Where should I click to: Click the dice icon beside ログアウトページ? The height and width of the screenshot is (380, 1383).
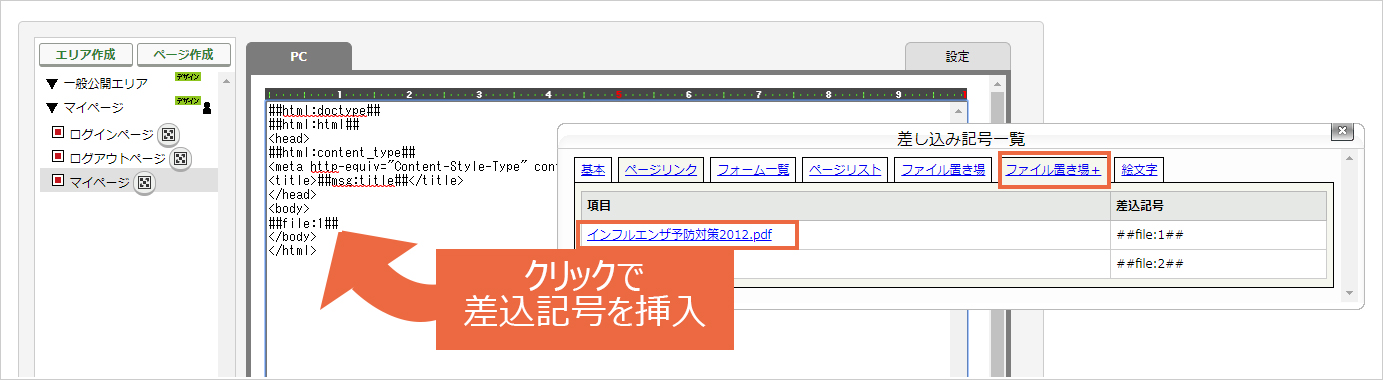coord(181,158)
